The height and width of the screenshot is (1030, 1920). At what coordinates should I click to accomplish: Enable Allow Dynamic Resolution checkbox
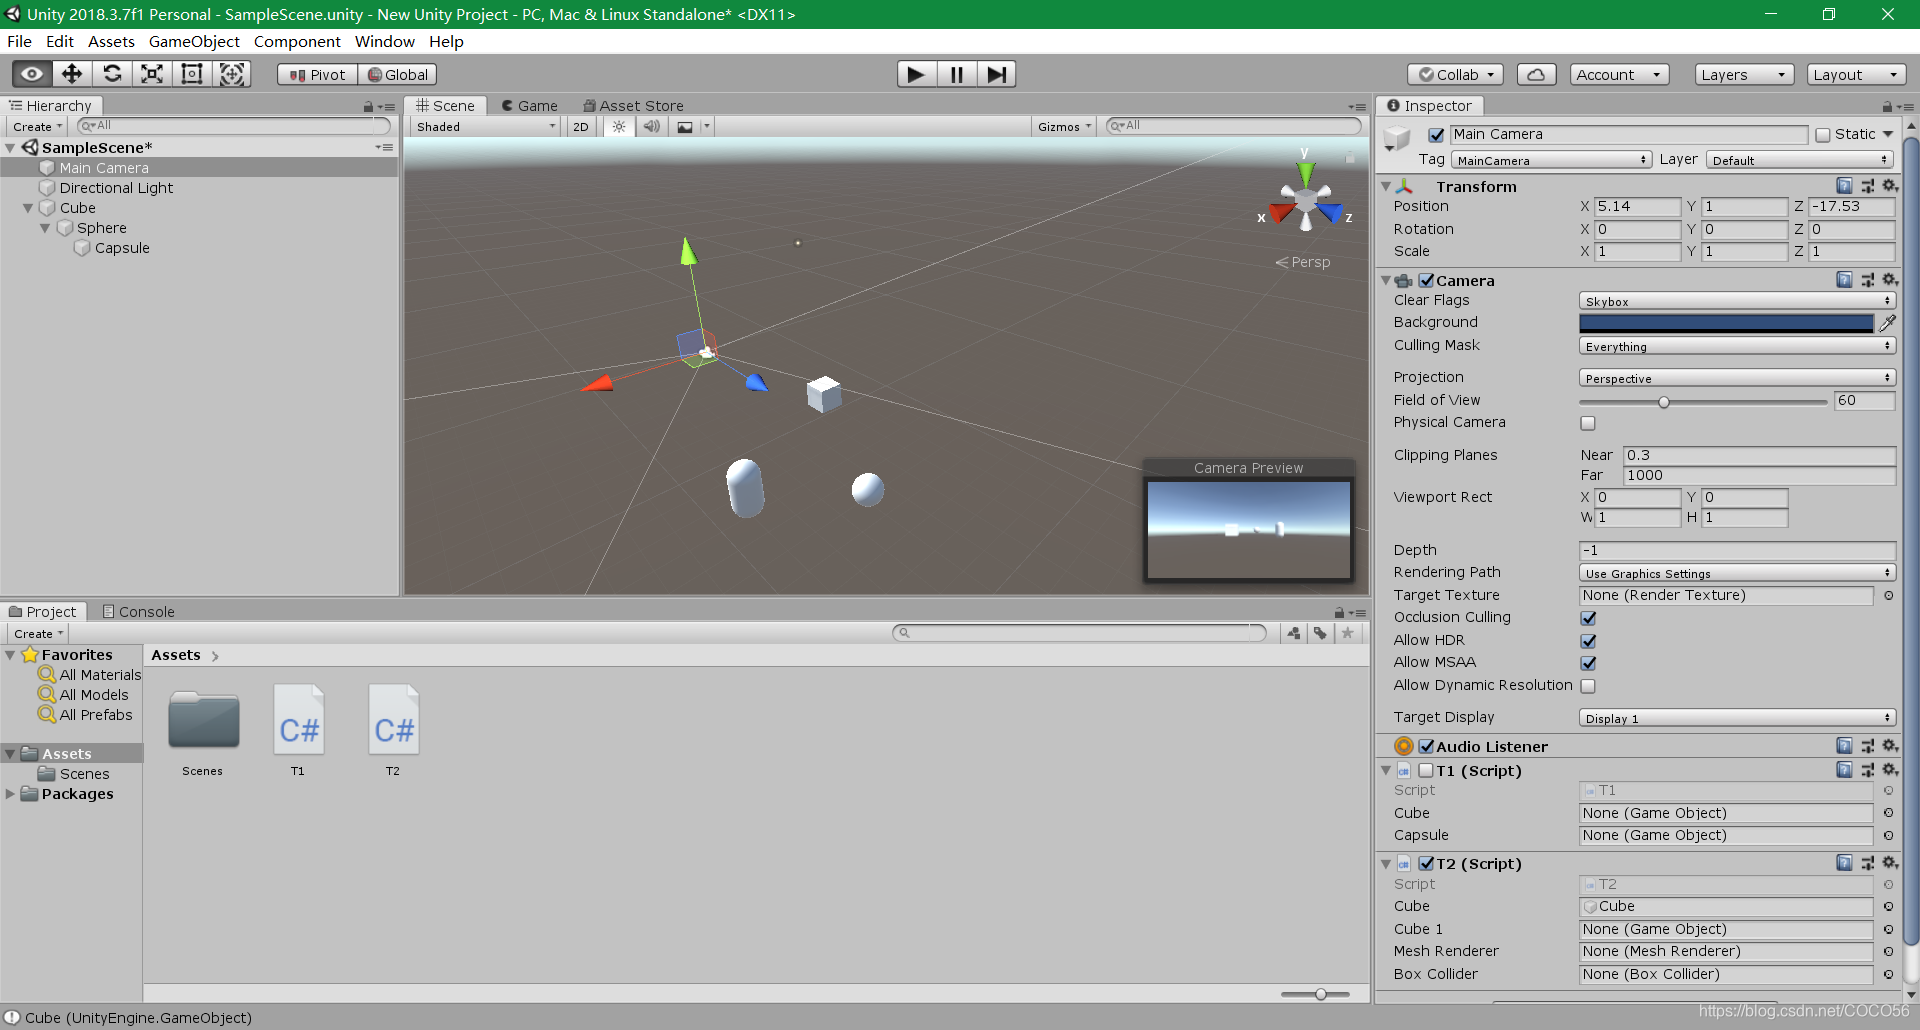coord(1588,686)
